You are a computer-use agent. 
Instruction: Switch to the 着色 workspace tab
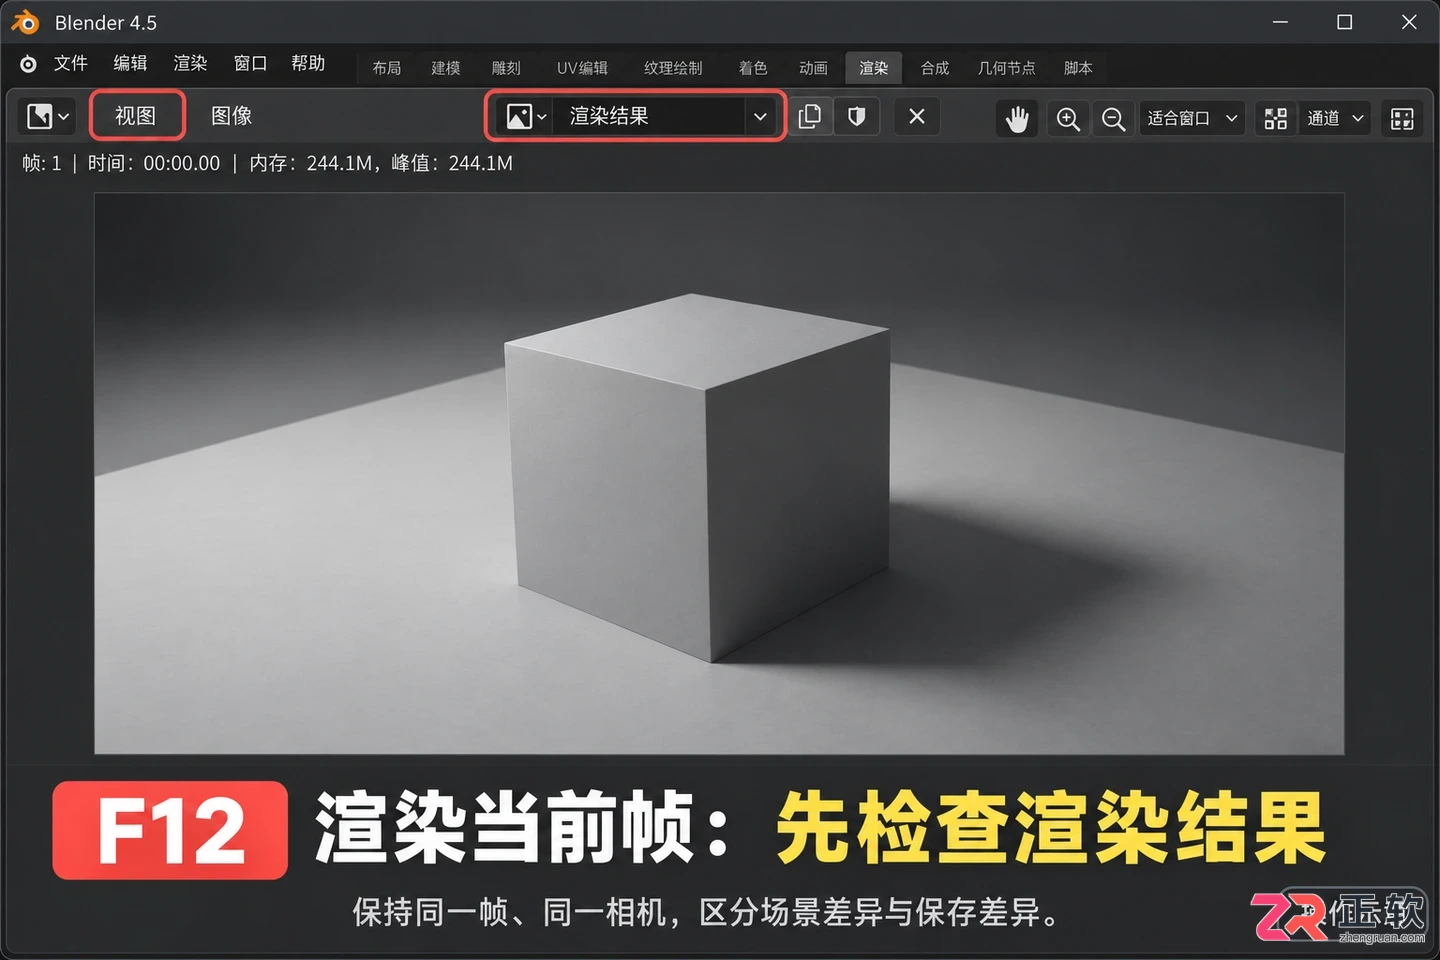(753, 68)
